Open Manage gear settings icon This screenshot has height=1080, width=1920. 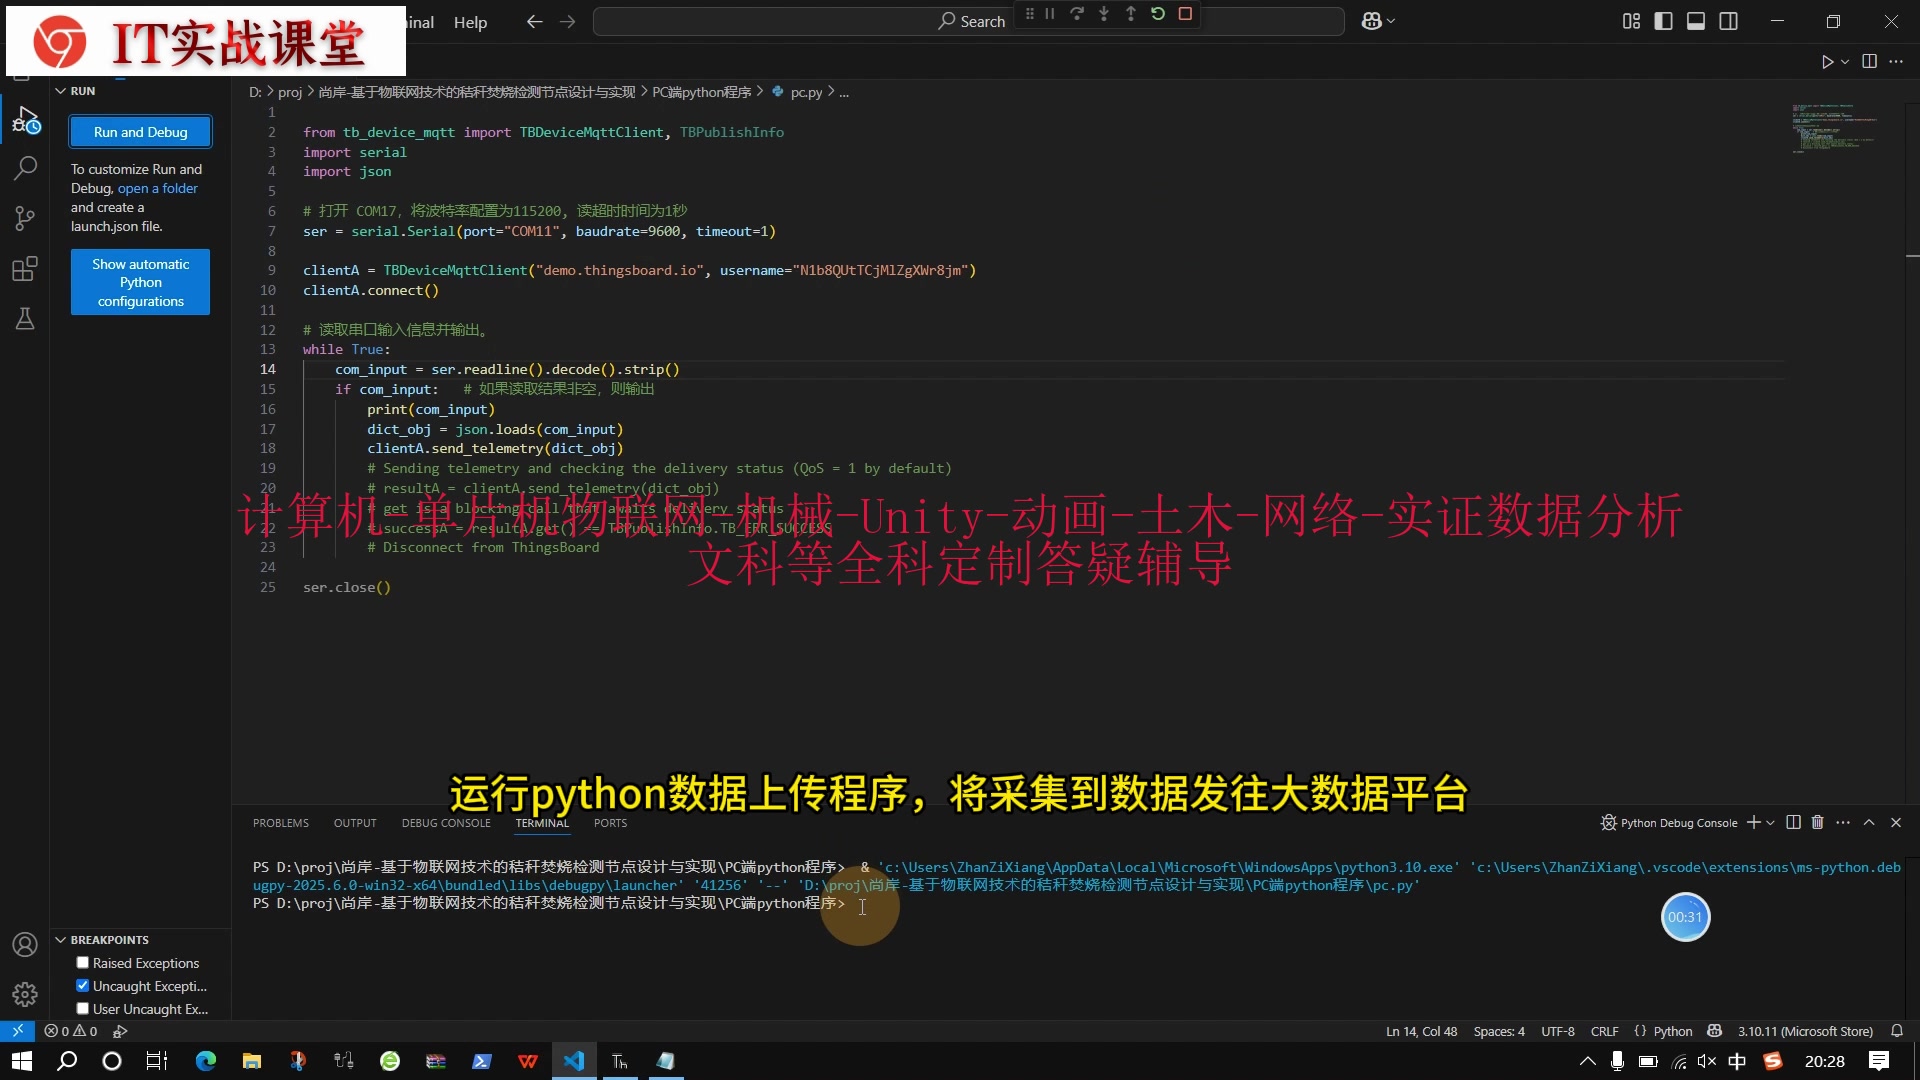pyautogui.click(x=25, y=994)
